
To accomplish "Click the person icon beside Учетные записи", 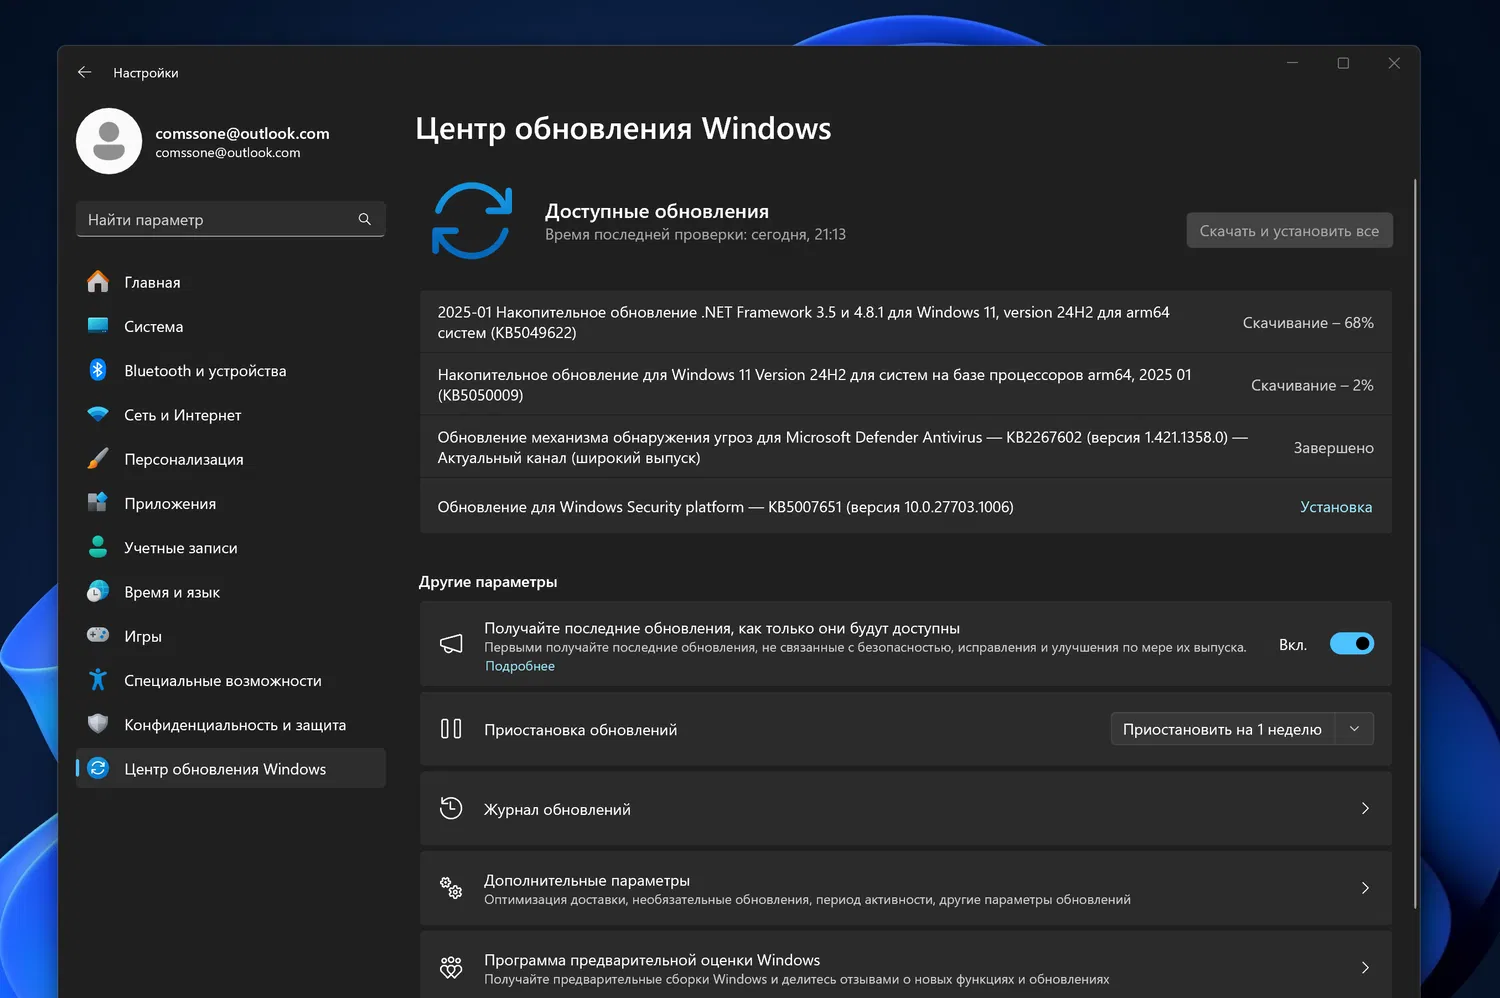I will pos(98,547).
